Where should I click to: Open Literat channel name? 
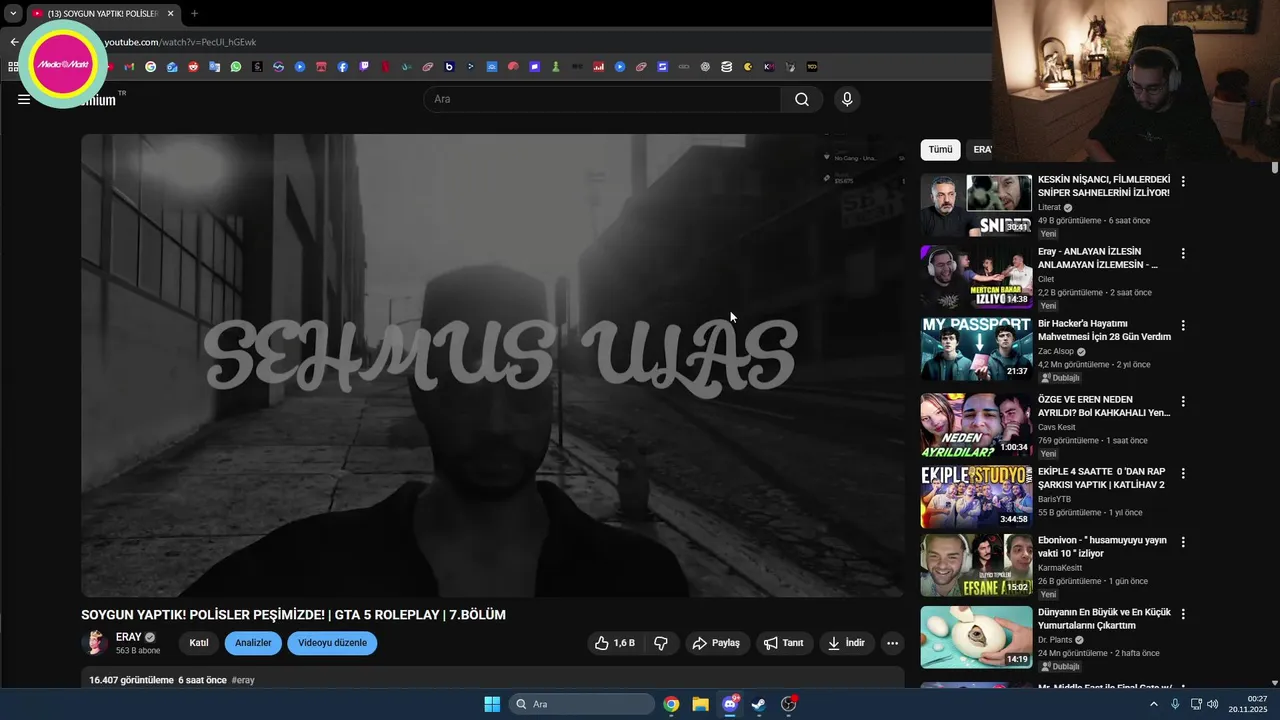1049,208
